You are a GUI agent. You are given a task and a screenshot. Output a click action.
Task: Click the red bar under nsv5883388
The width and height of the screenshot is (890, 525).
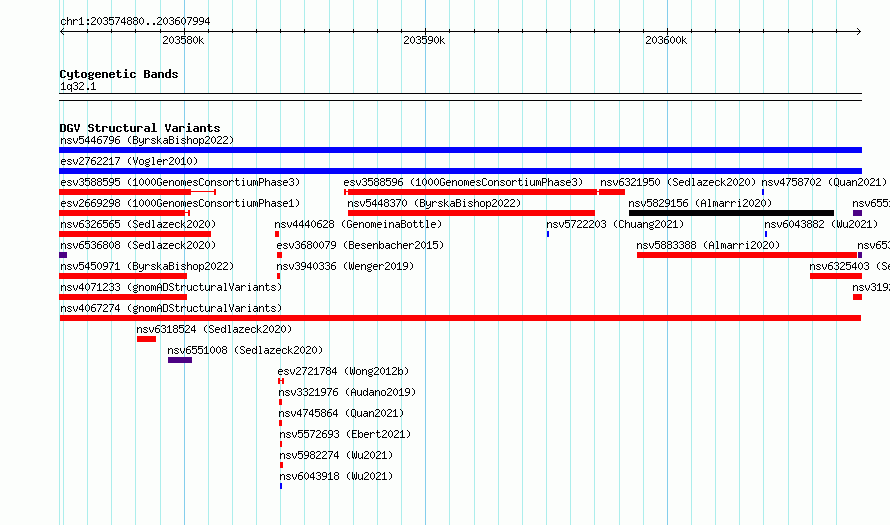point(747,255)
